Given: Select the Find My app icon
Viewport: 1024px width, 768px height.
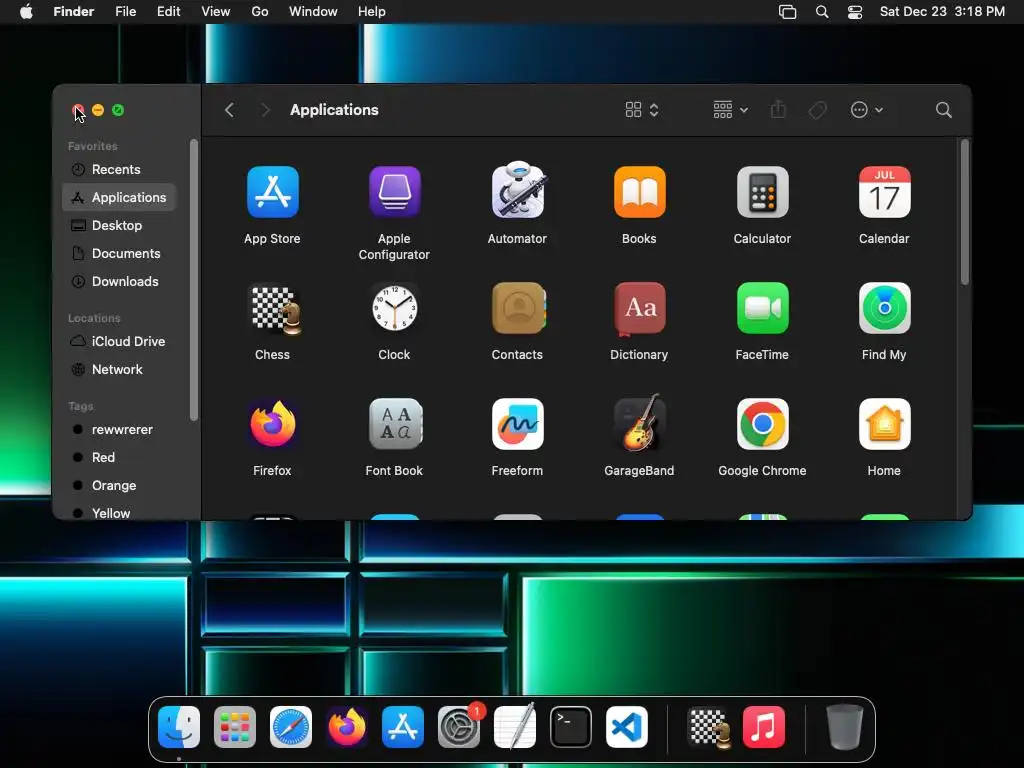Looking at the screenshot, I should click(x=884, y=308).
